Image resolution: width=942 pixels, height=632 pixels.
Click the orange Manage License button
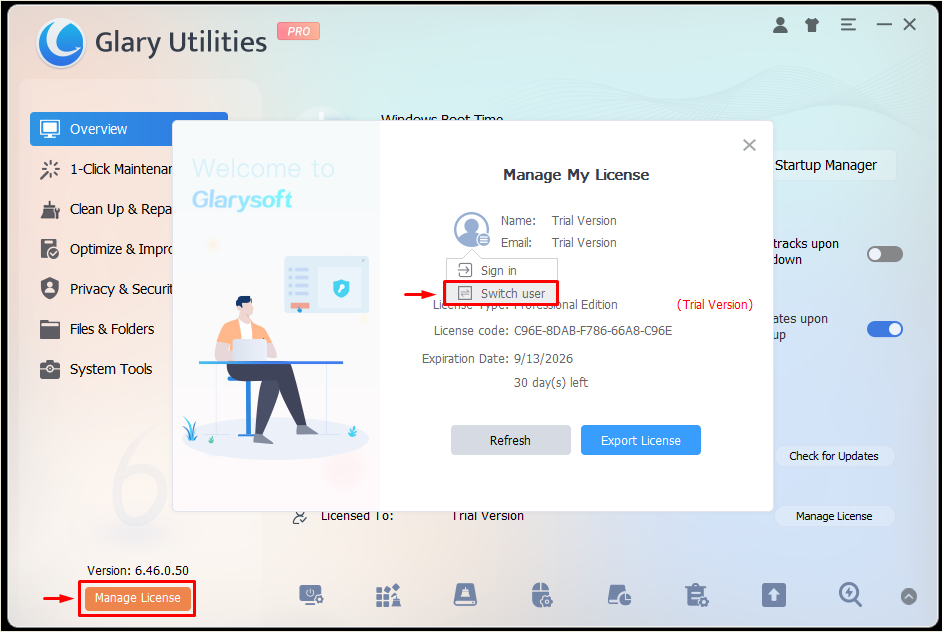[x=138, y=598]
